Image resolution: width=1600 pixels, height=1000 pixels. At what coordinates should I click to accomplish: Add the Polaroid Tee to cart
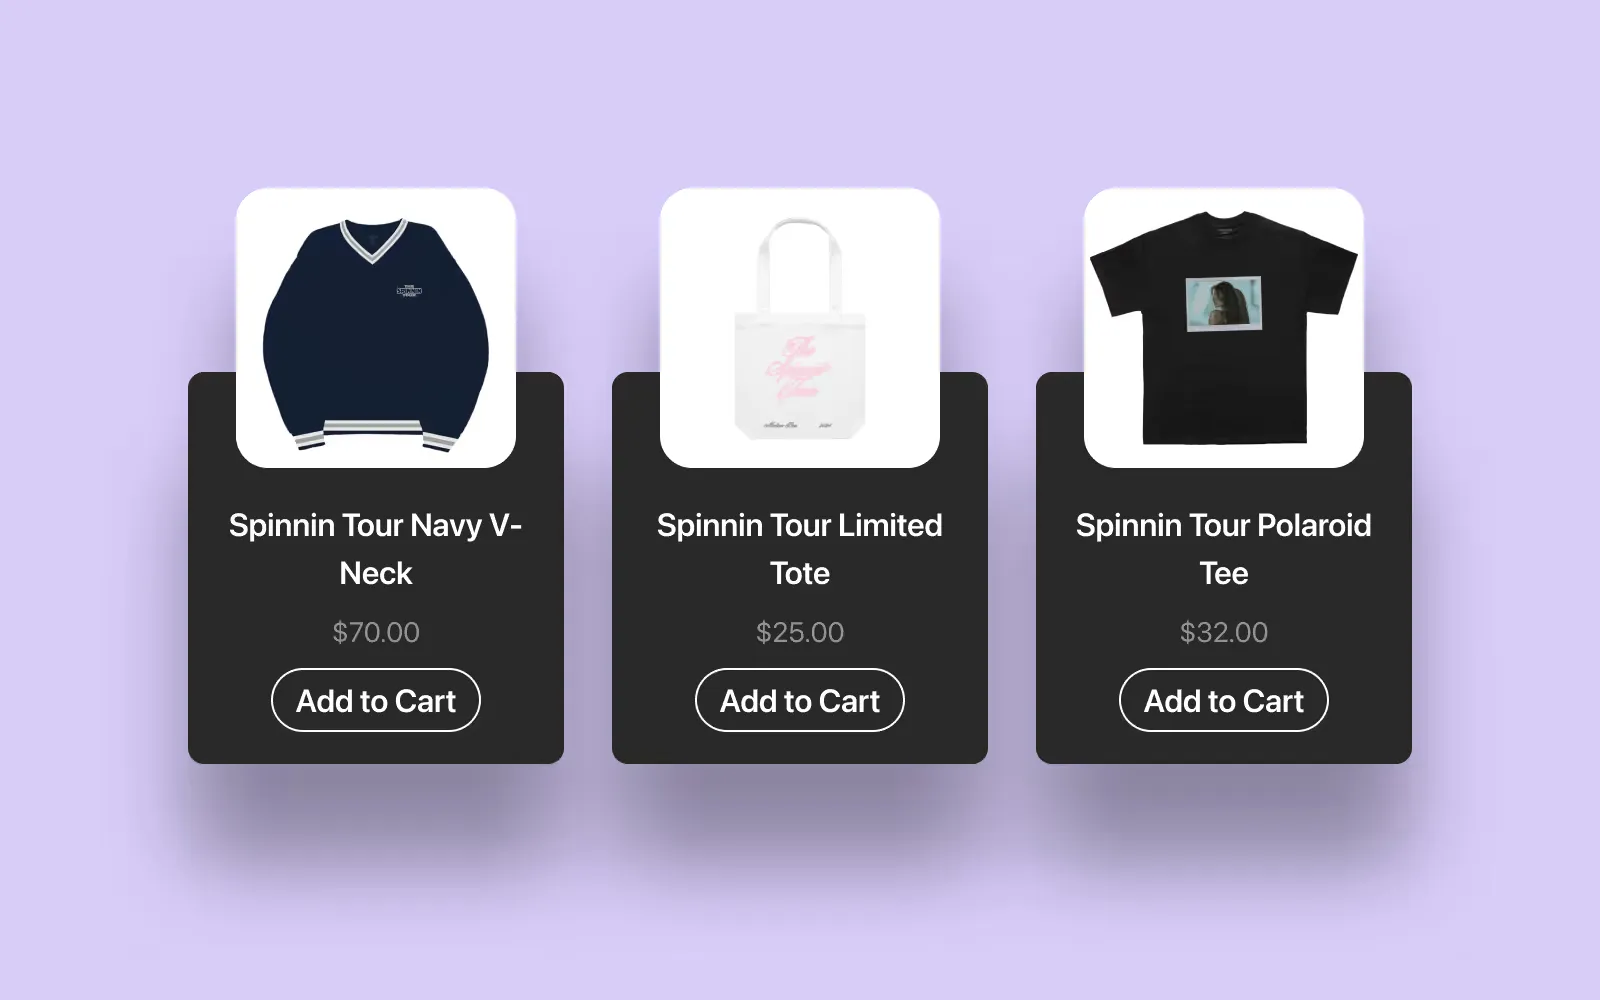pyautogui.click(x=1224, y=700)
